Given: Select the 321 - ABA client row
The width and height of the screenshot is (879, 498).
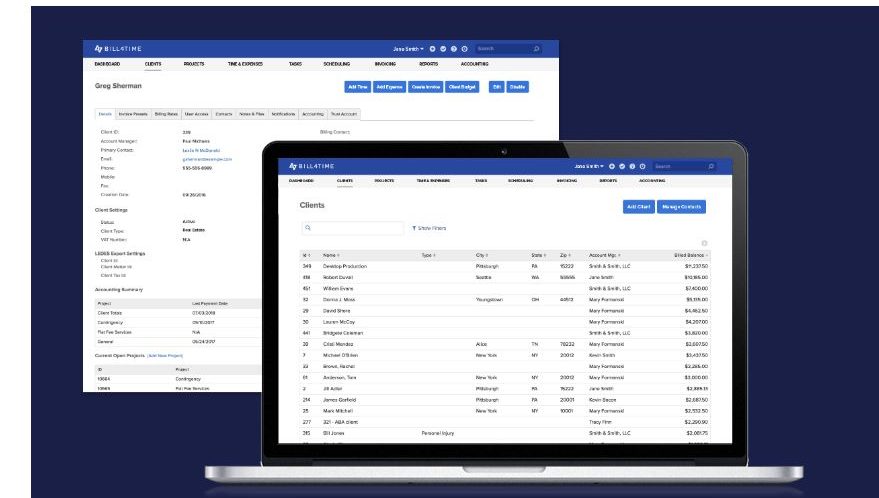Looking at the screenshot, I should click(x=505, y=422).
